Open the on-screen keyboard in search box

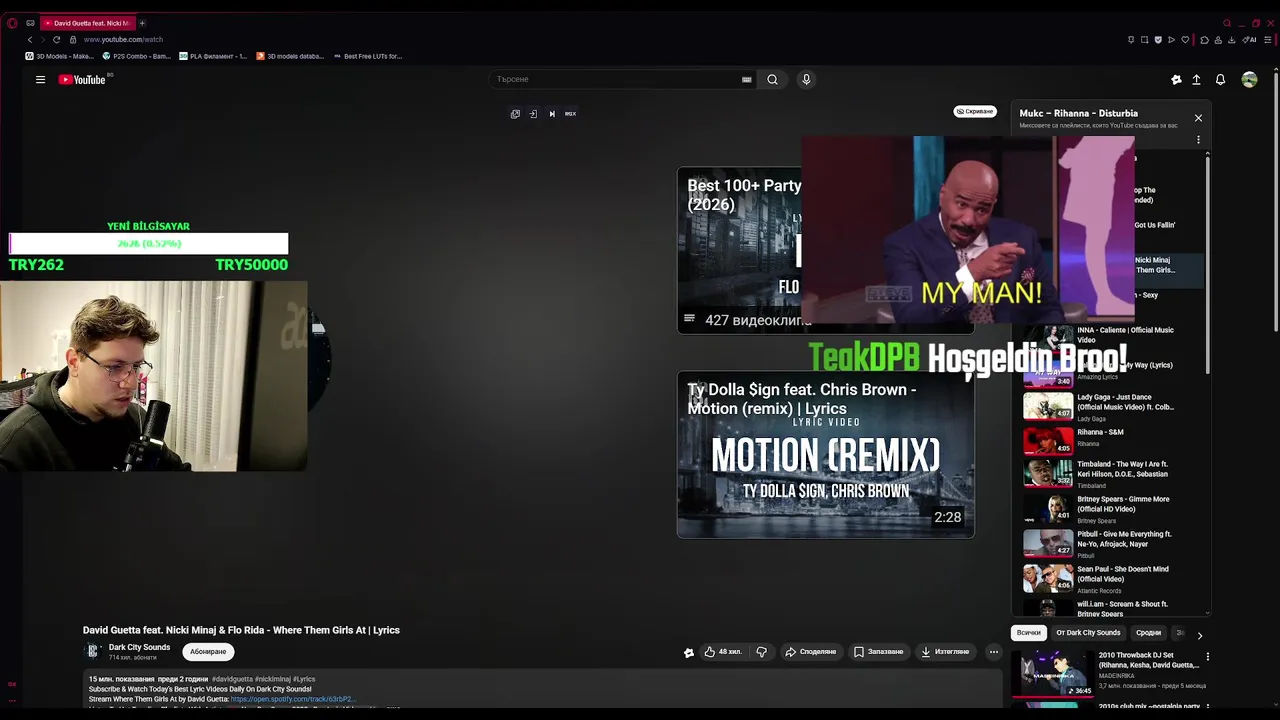746,80
